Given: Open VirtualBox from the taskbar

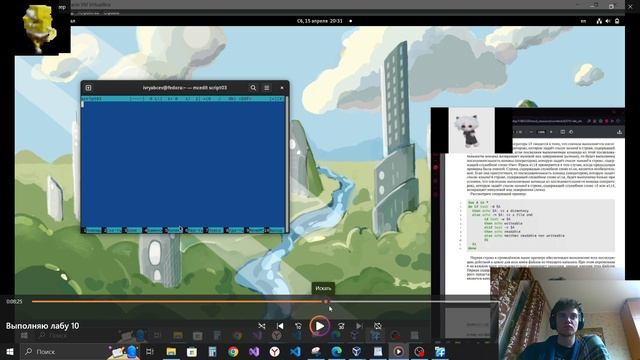Looking at the screenshot, I should tap(357, 351).
